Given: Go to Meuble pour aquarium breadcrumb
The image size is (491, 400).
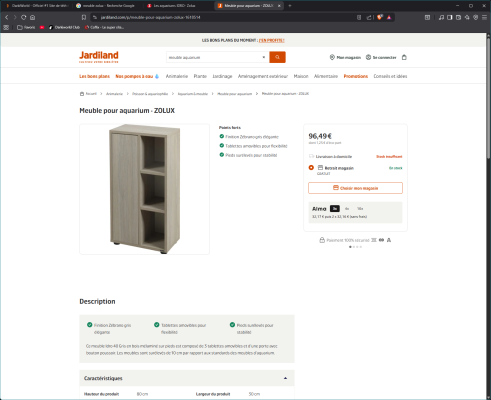Looking at the screenshot, I should click(235, 94).
